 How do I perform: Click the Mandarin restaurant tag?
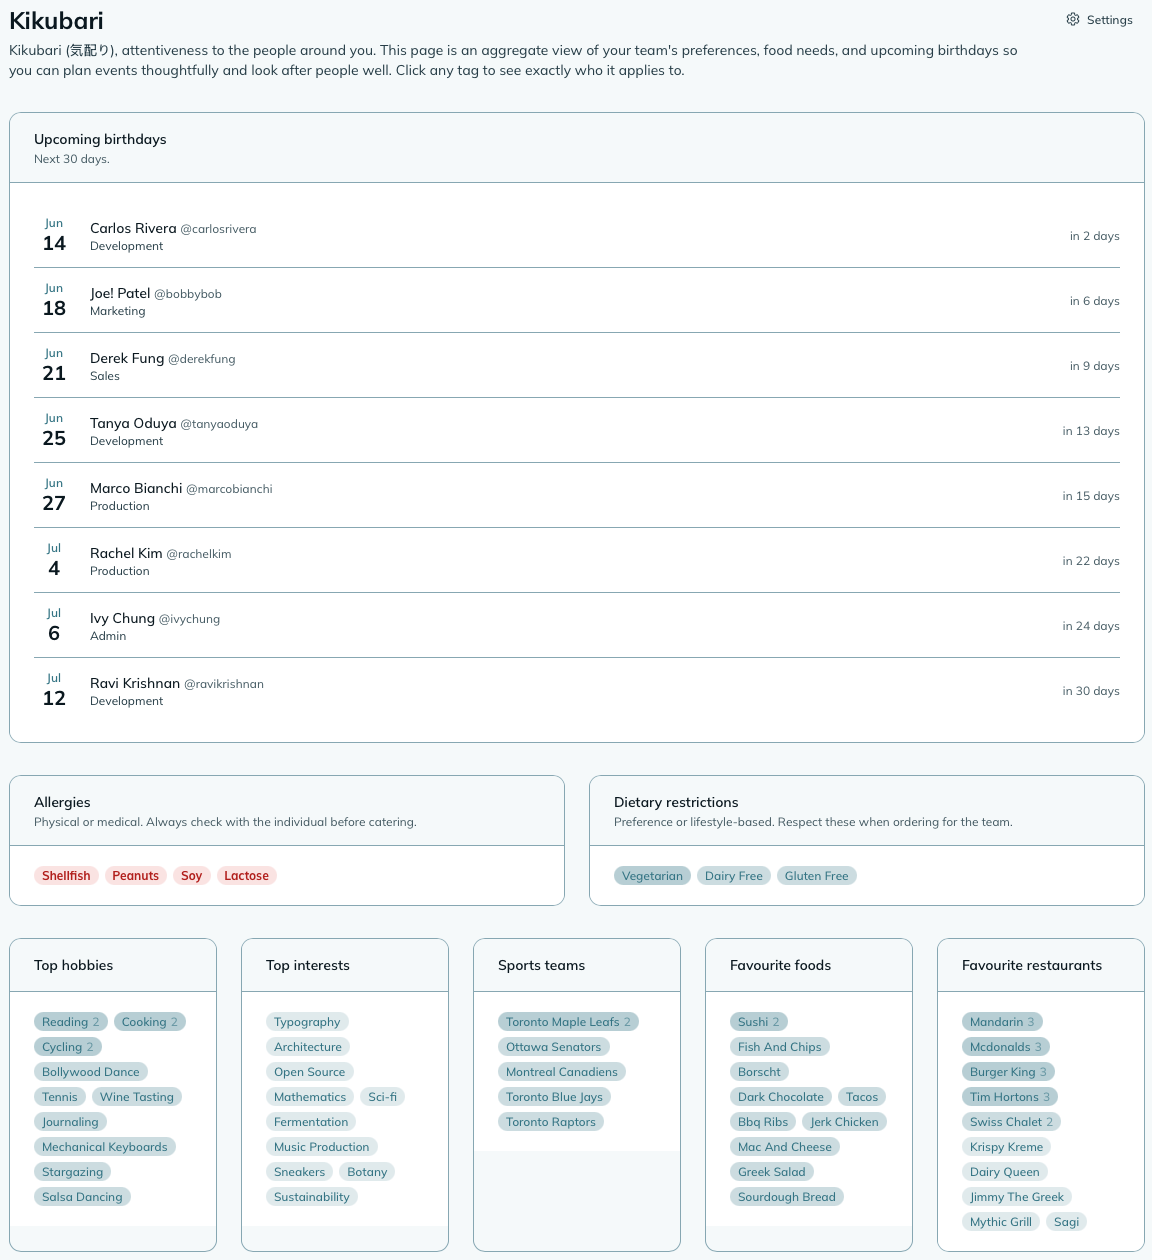tap(1003, 1022)
